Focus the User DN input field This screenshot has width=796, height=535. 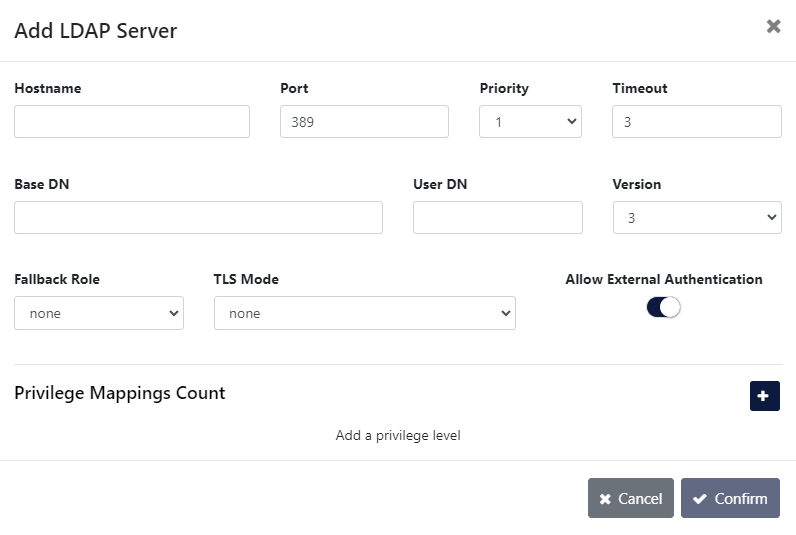point(497,217)
